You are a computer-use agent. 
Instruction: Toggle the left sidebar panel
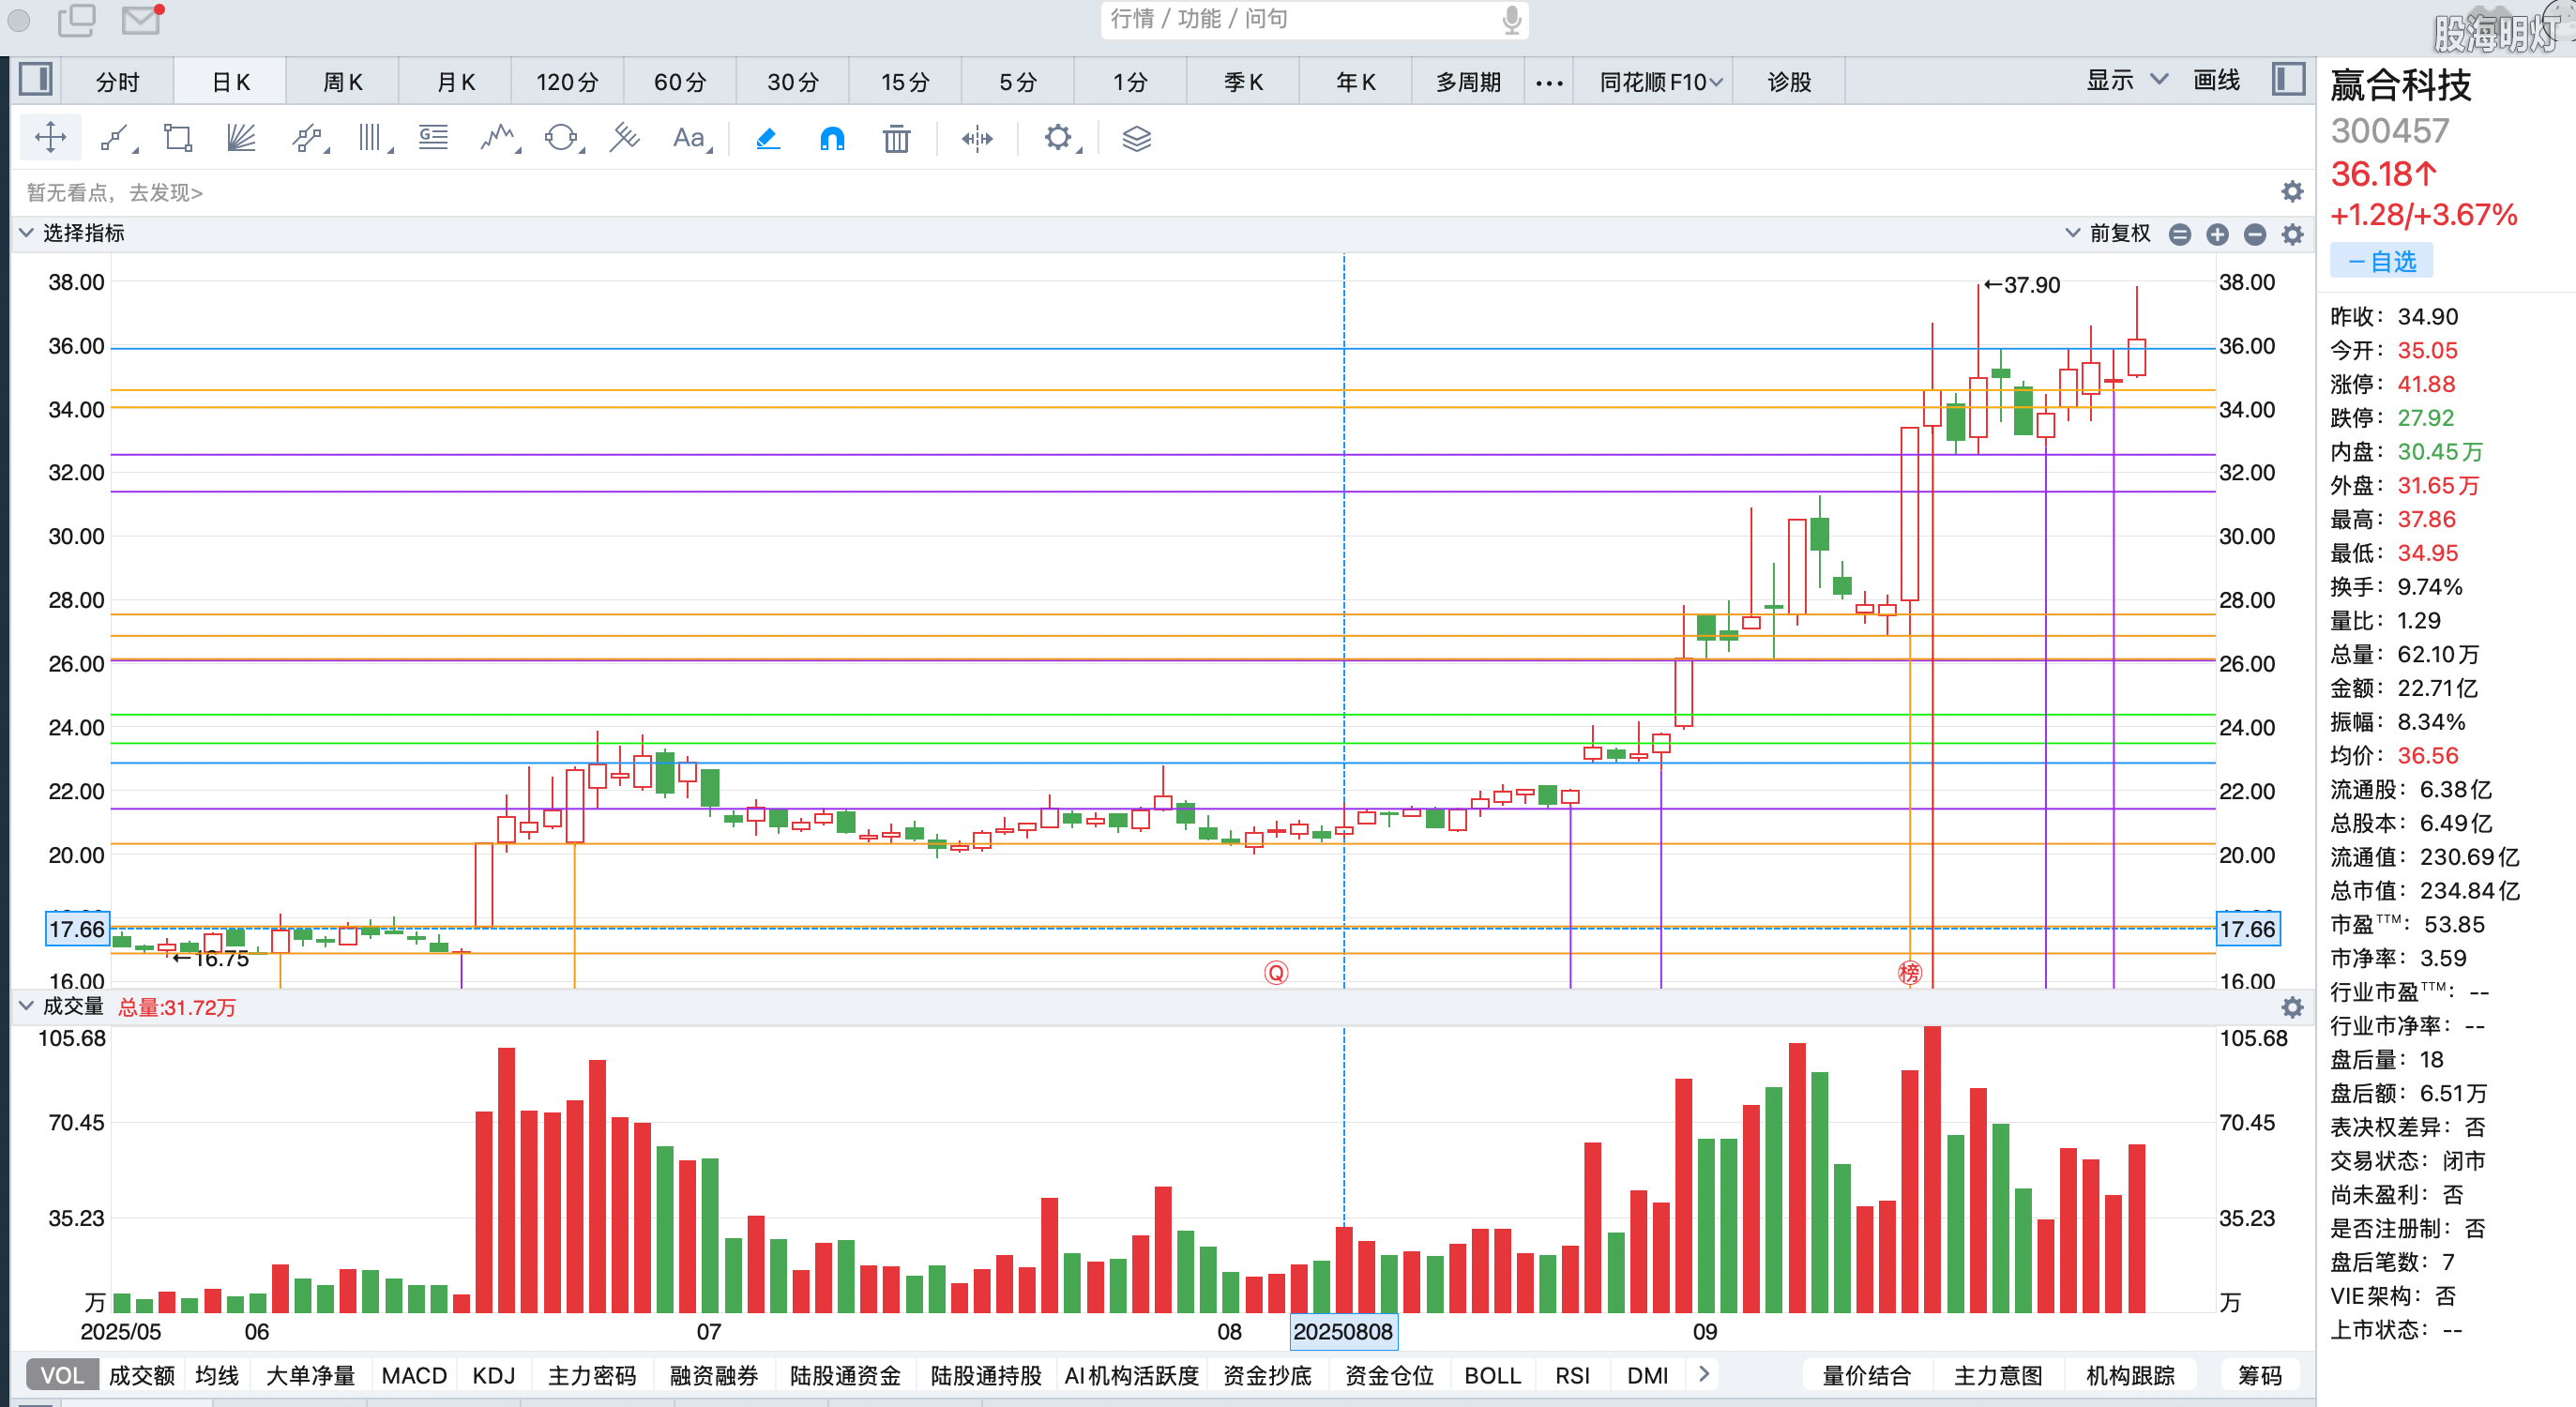tap(36, 80)
